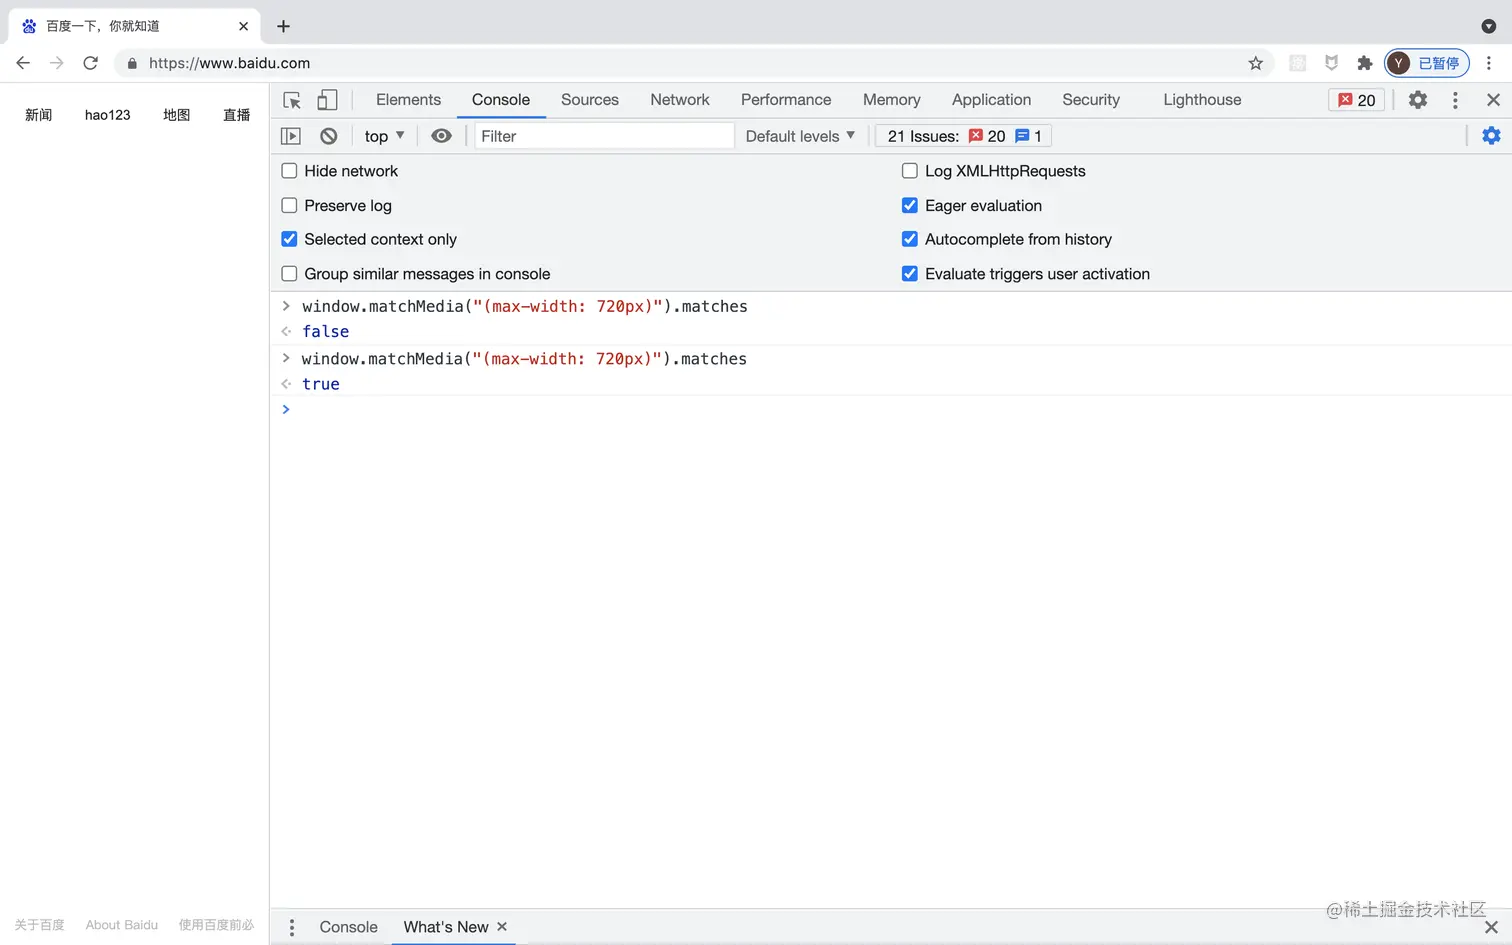Select the Console tab

[501, 100]
